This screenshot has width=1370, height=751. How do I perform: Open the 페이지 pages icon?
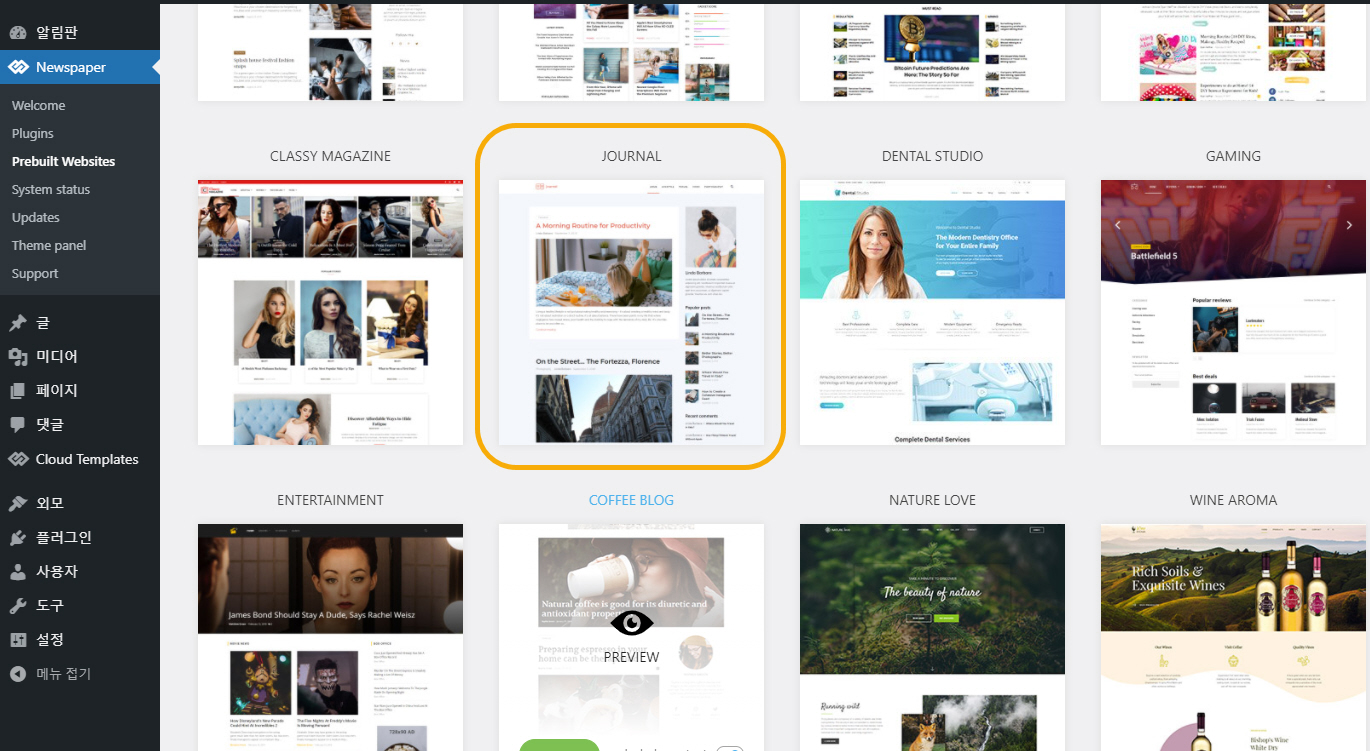[x=18, y=391]
